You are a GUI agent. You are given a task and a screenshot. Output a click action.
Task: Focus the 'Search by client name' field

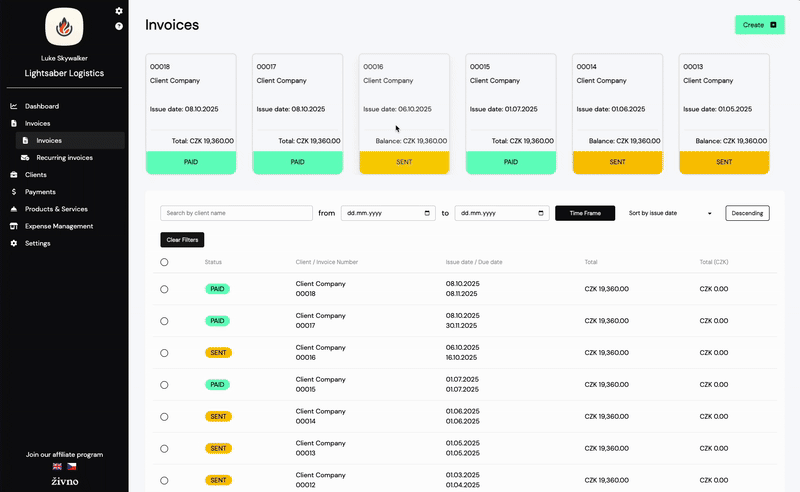click(237, 213)
